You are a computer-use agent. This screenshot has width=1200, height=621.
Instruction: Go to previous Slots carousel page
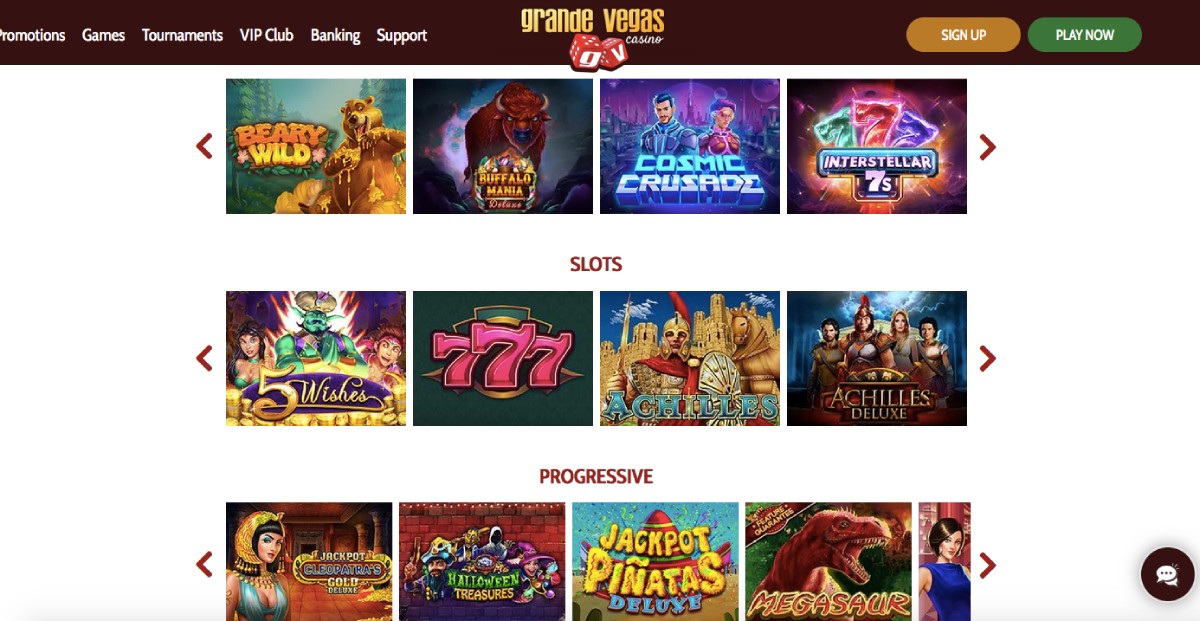[204, 358]
